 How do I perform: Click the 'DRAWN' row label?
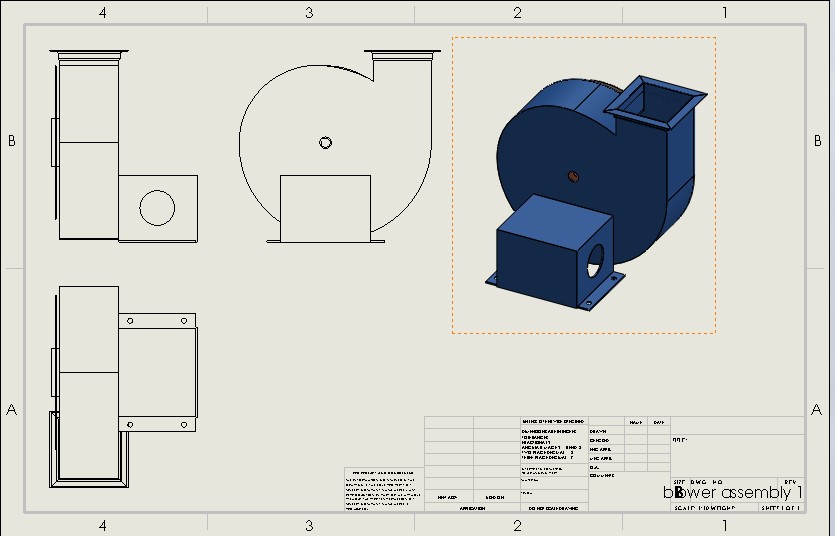[597, 432]
